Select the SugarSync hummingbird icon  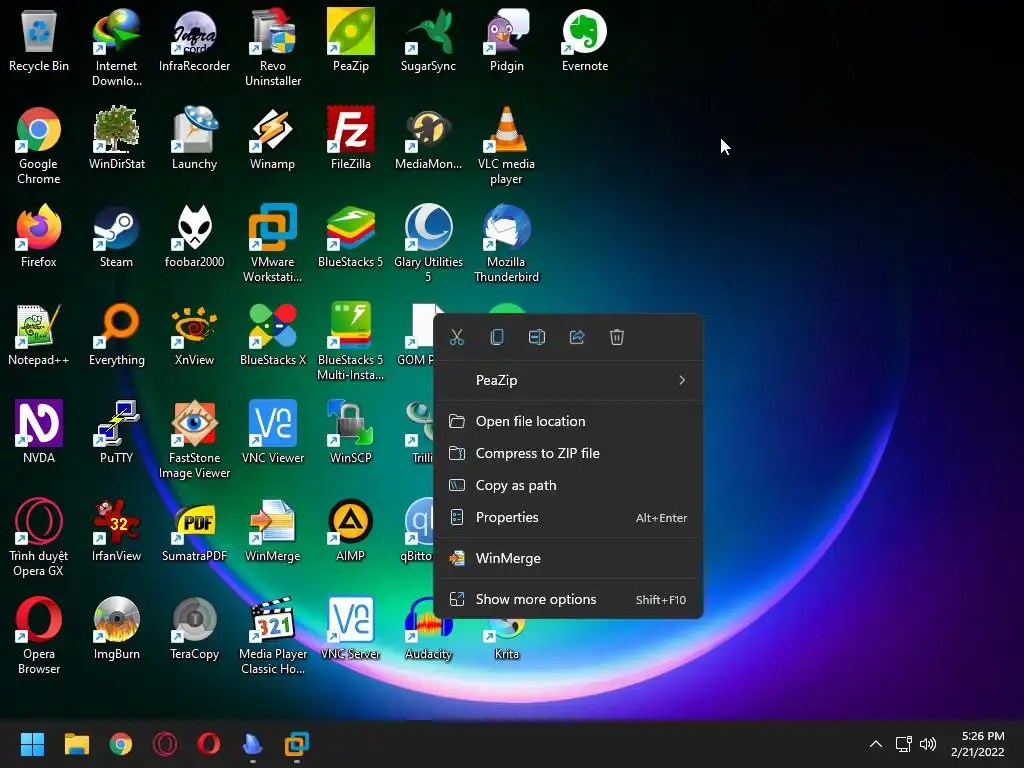428,39
